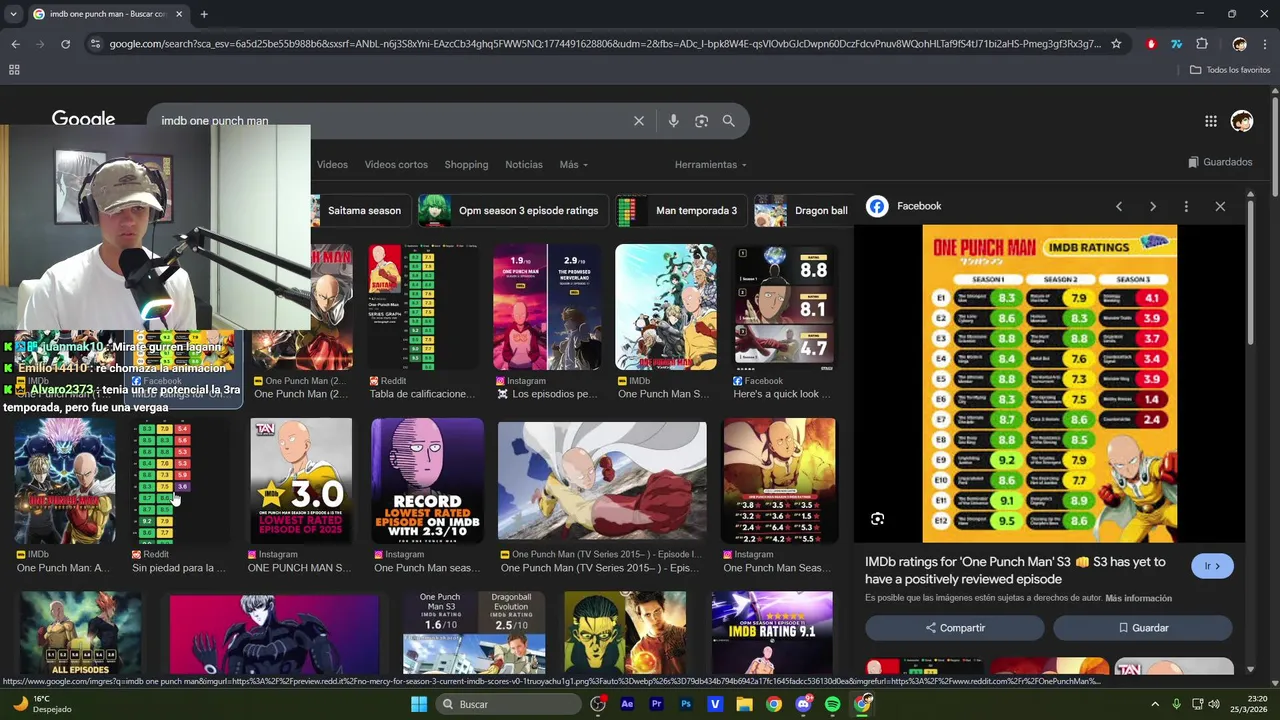This screenshot has width=1280, height=720.
Task: Select Dragon ball suggestion chip
Action: [x=803, y=211]
